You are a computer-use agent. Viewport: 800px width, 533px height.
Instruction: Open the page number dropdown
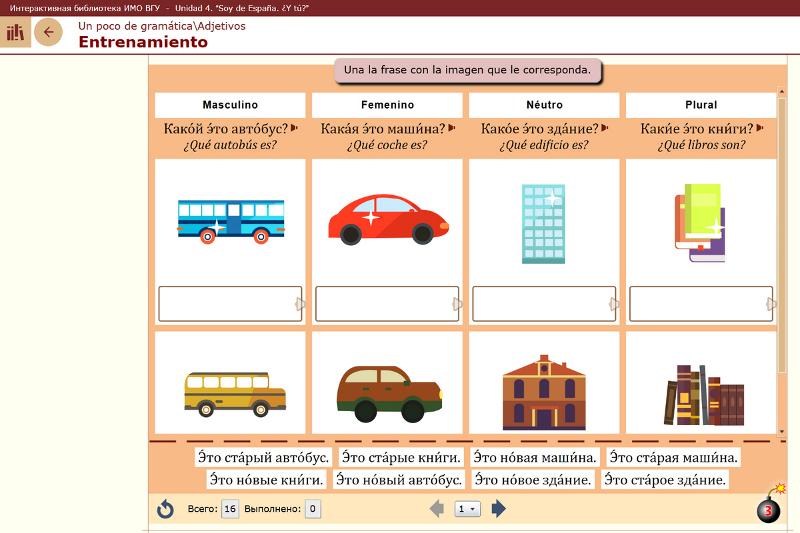click(467, 509)
